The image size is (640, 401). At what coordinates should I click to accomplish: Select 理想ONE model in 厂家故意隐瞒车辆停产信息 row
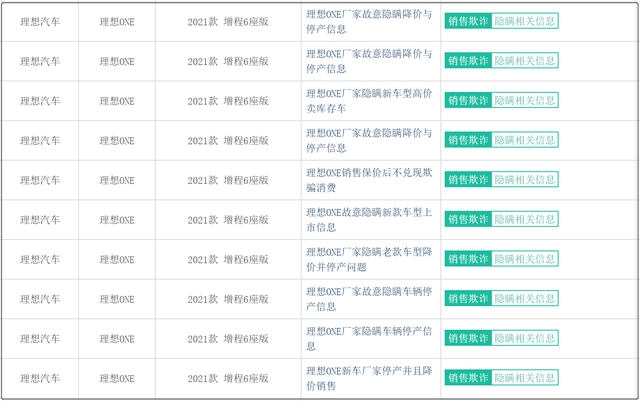[x=117, y=299]
